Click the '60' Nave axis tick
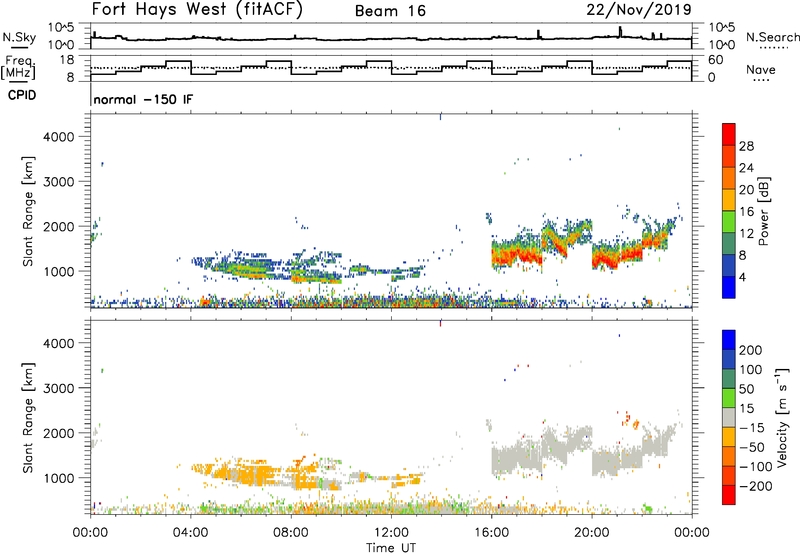Viewport: 800px width, 554px height. [716, 60]
